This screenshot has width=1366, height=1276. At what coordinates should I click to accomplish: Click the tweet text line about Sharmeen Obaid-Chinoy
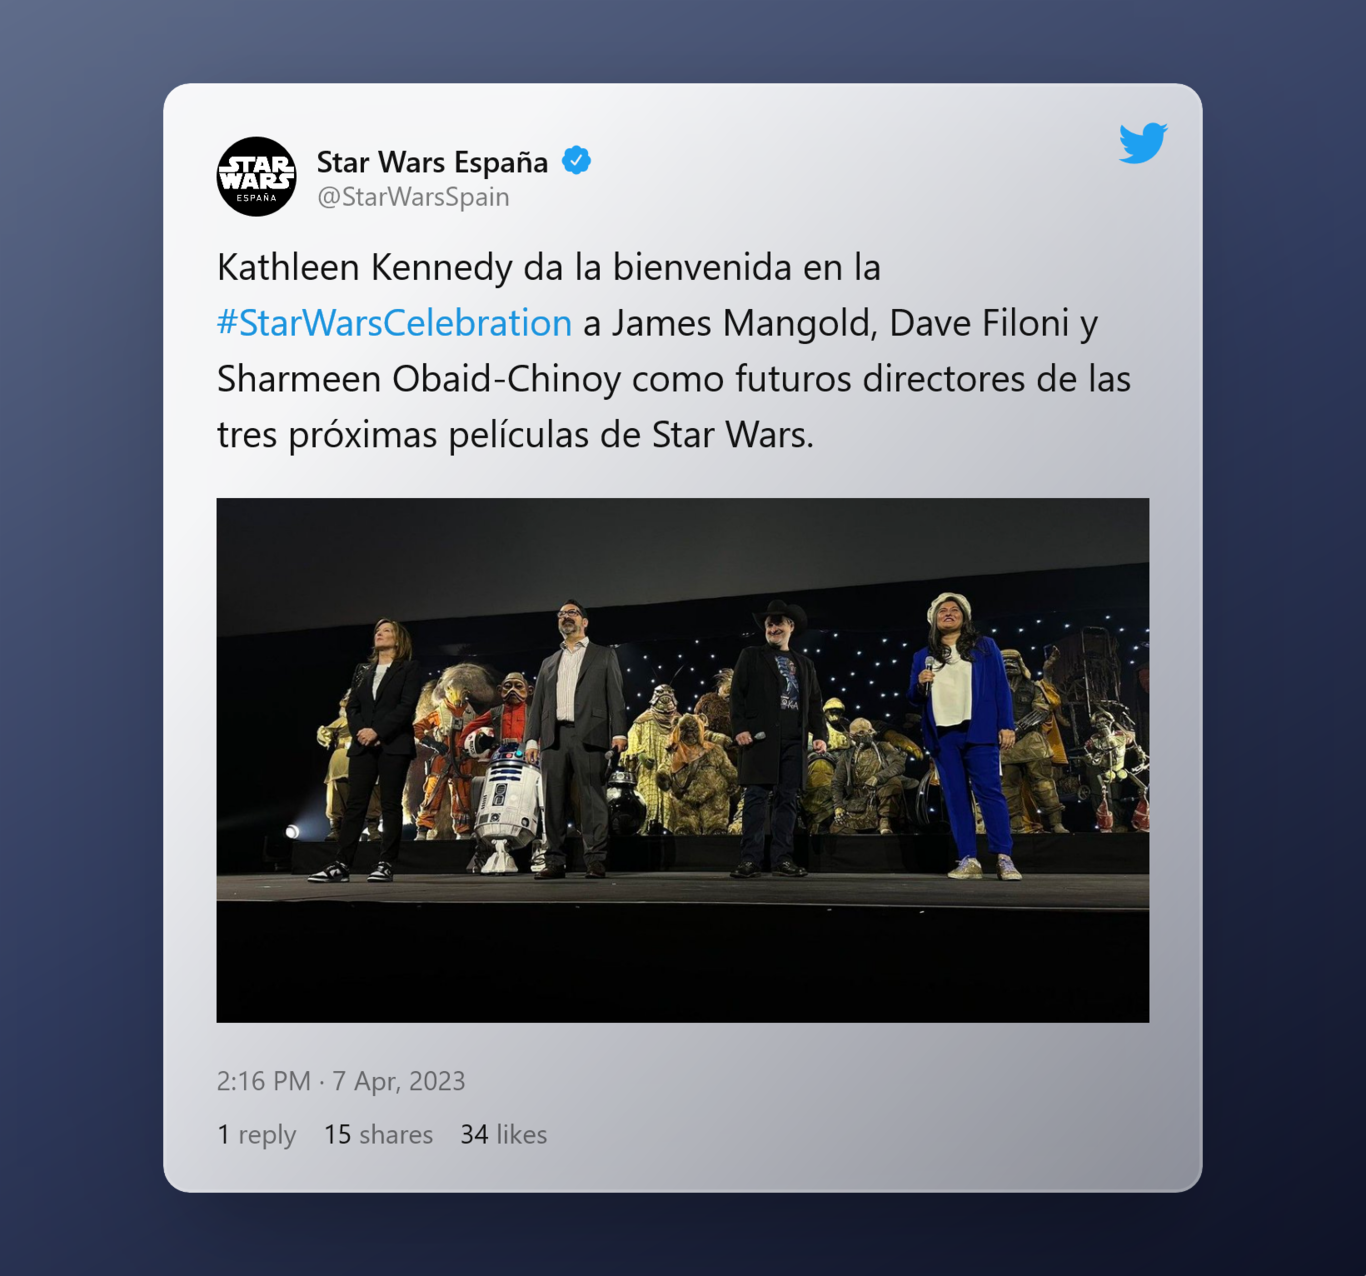click(673, 379)
